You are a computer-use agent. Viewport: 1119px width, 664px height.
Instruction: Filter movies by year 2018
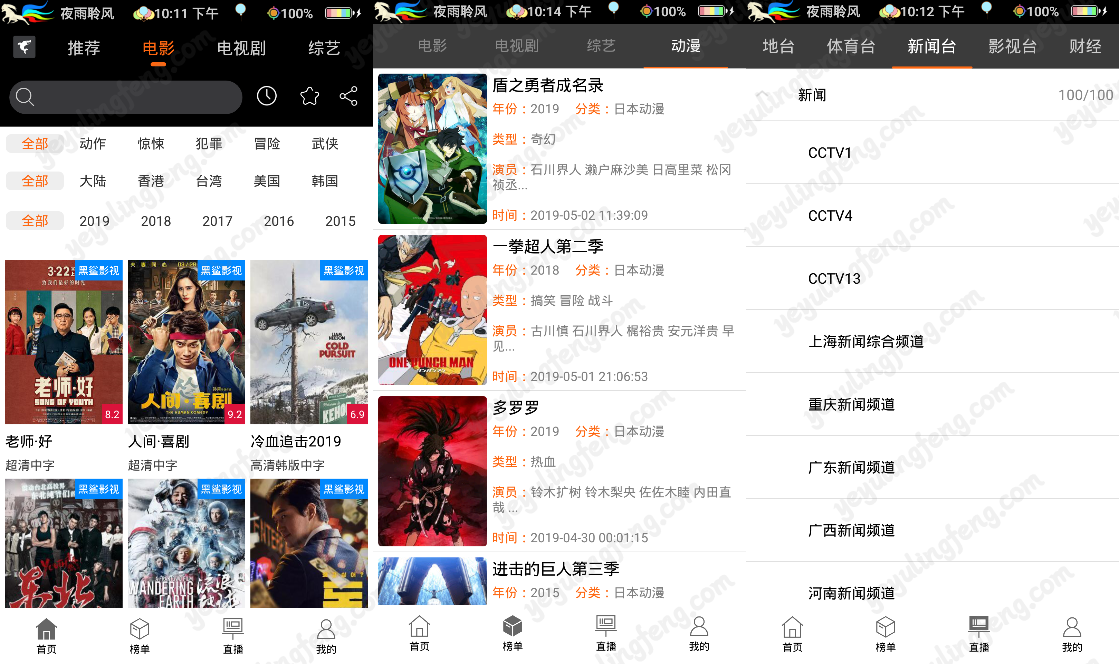tap(156, 221)
